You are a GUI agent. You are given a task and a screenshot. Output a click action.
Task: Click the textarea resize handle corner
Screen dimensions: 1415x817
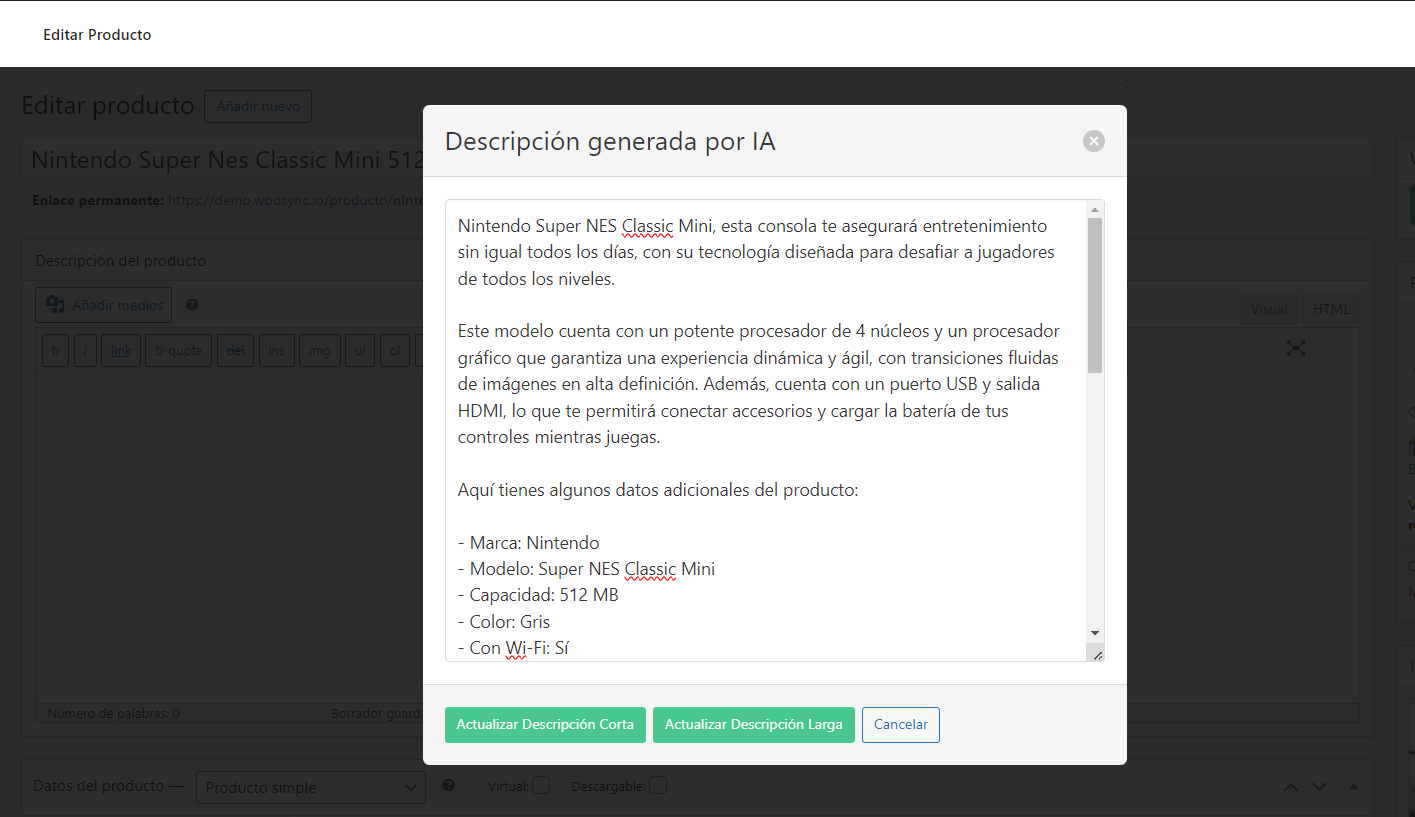coord(1096,653)
